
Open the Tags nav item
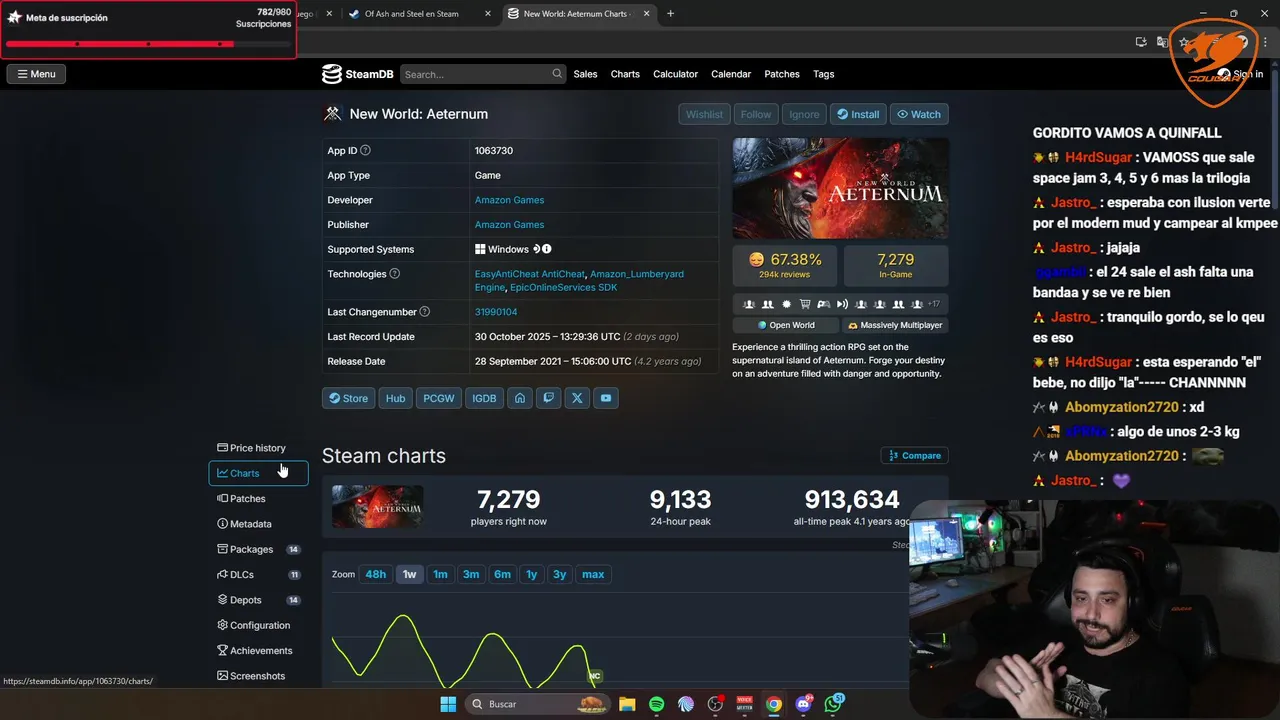[823, 74]
